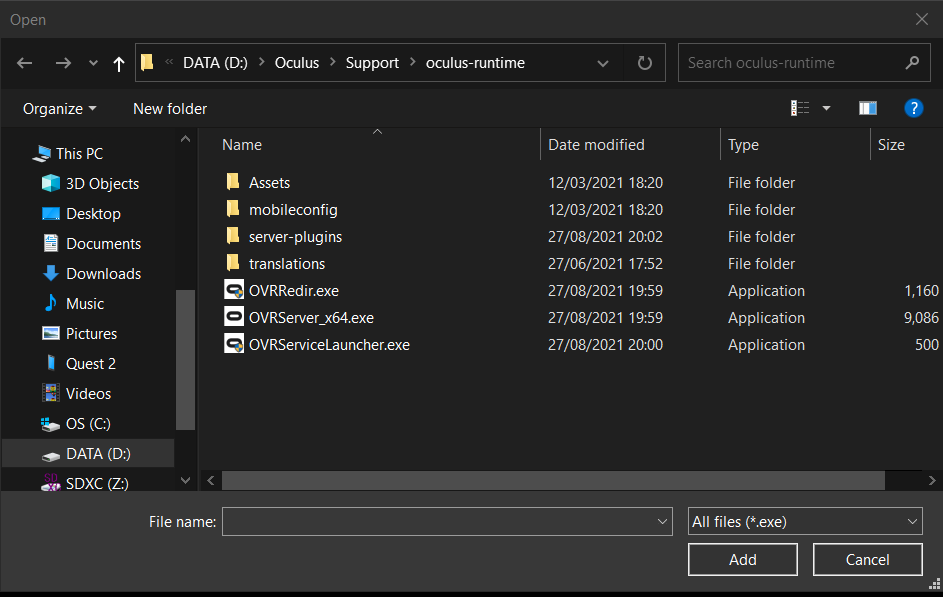Select oculus-runtime breadcrumb segment

tap(475, 63)
